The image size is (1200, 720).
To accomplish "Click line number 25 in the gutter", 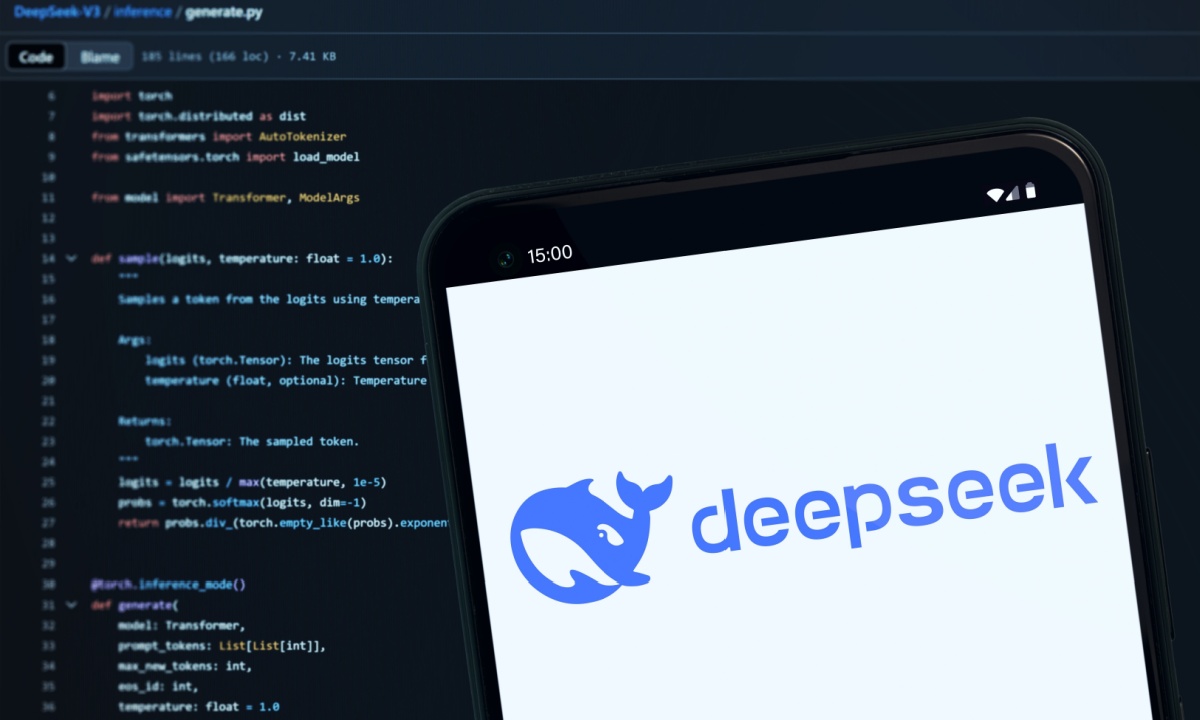I will (49, 482).
